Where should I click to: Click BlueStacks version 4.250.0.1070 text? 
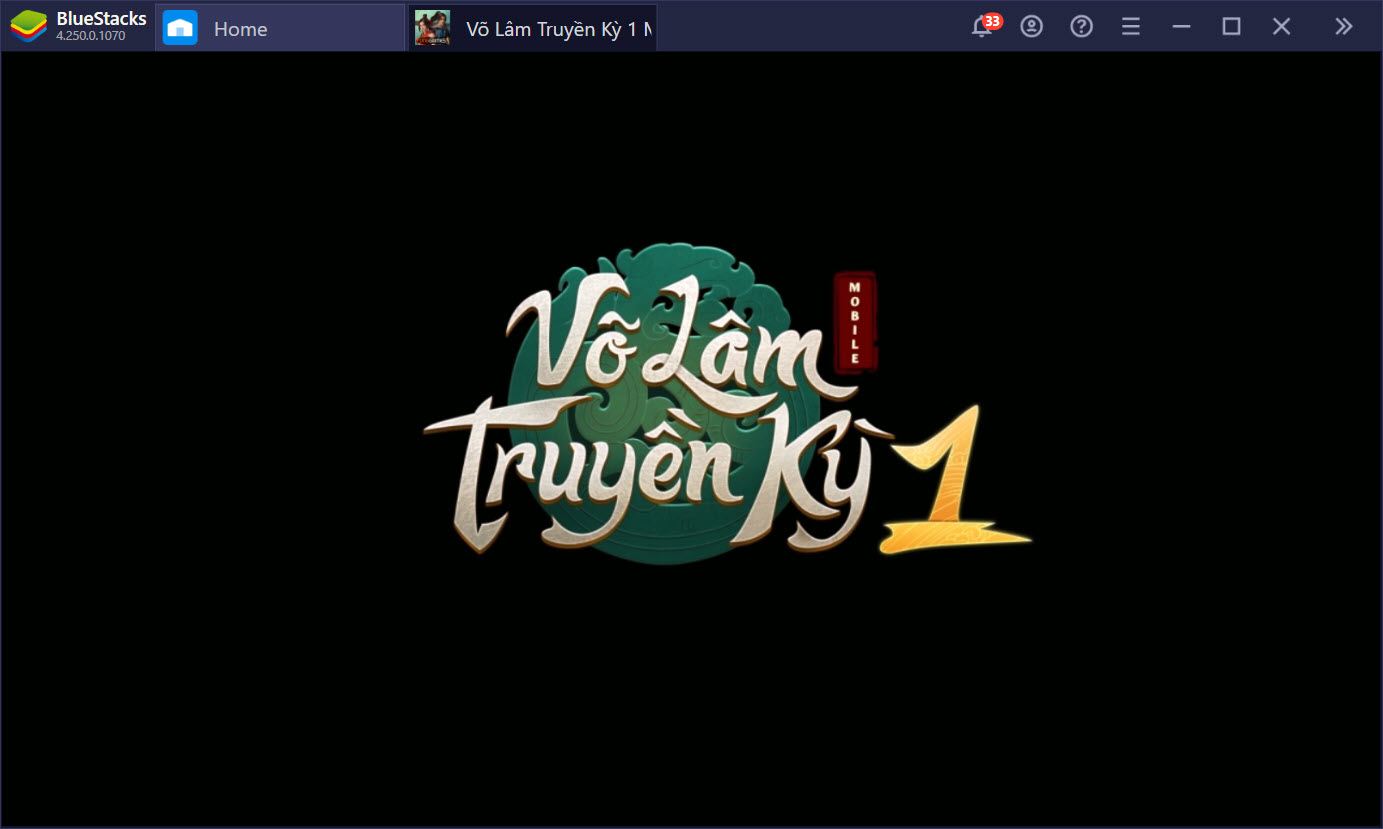click(91, 36)
